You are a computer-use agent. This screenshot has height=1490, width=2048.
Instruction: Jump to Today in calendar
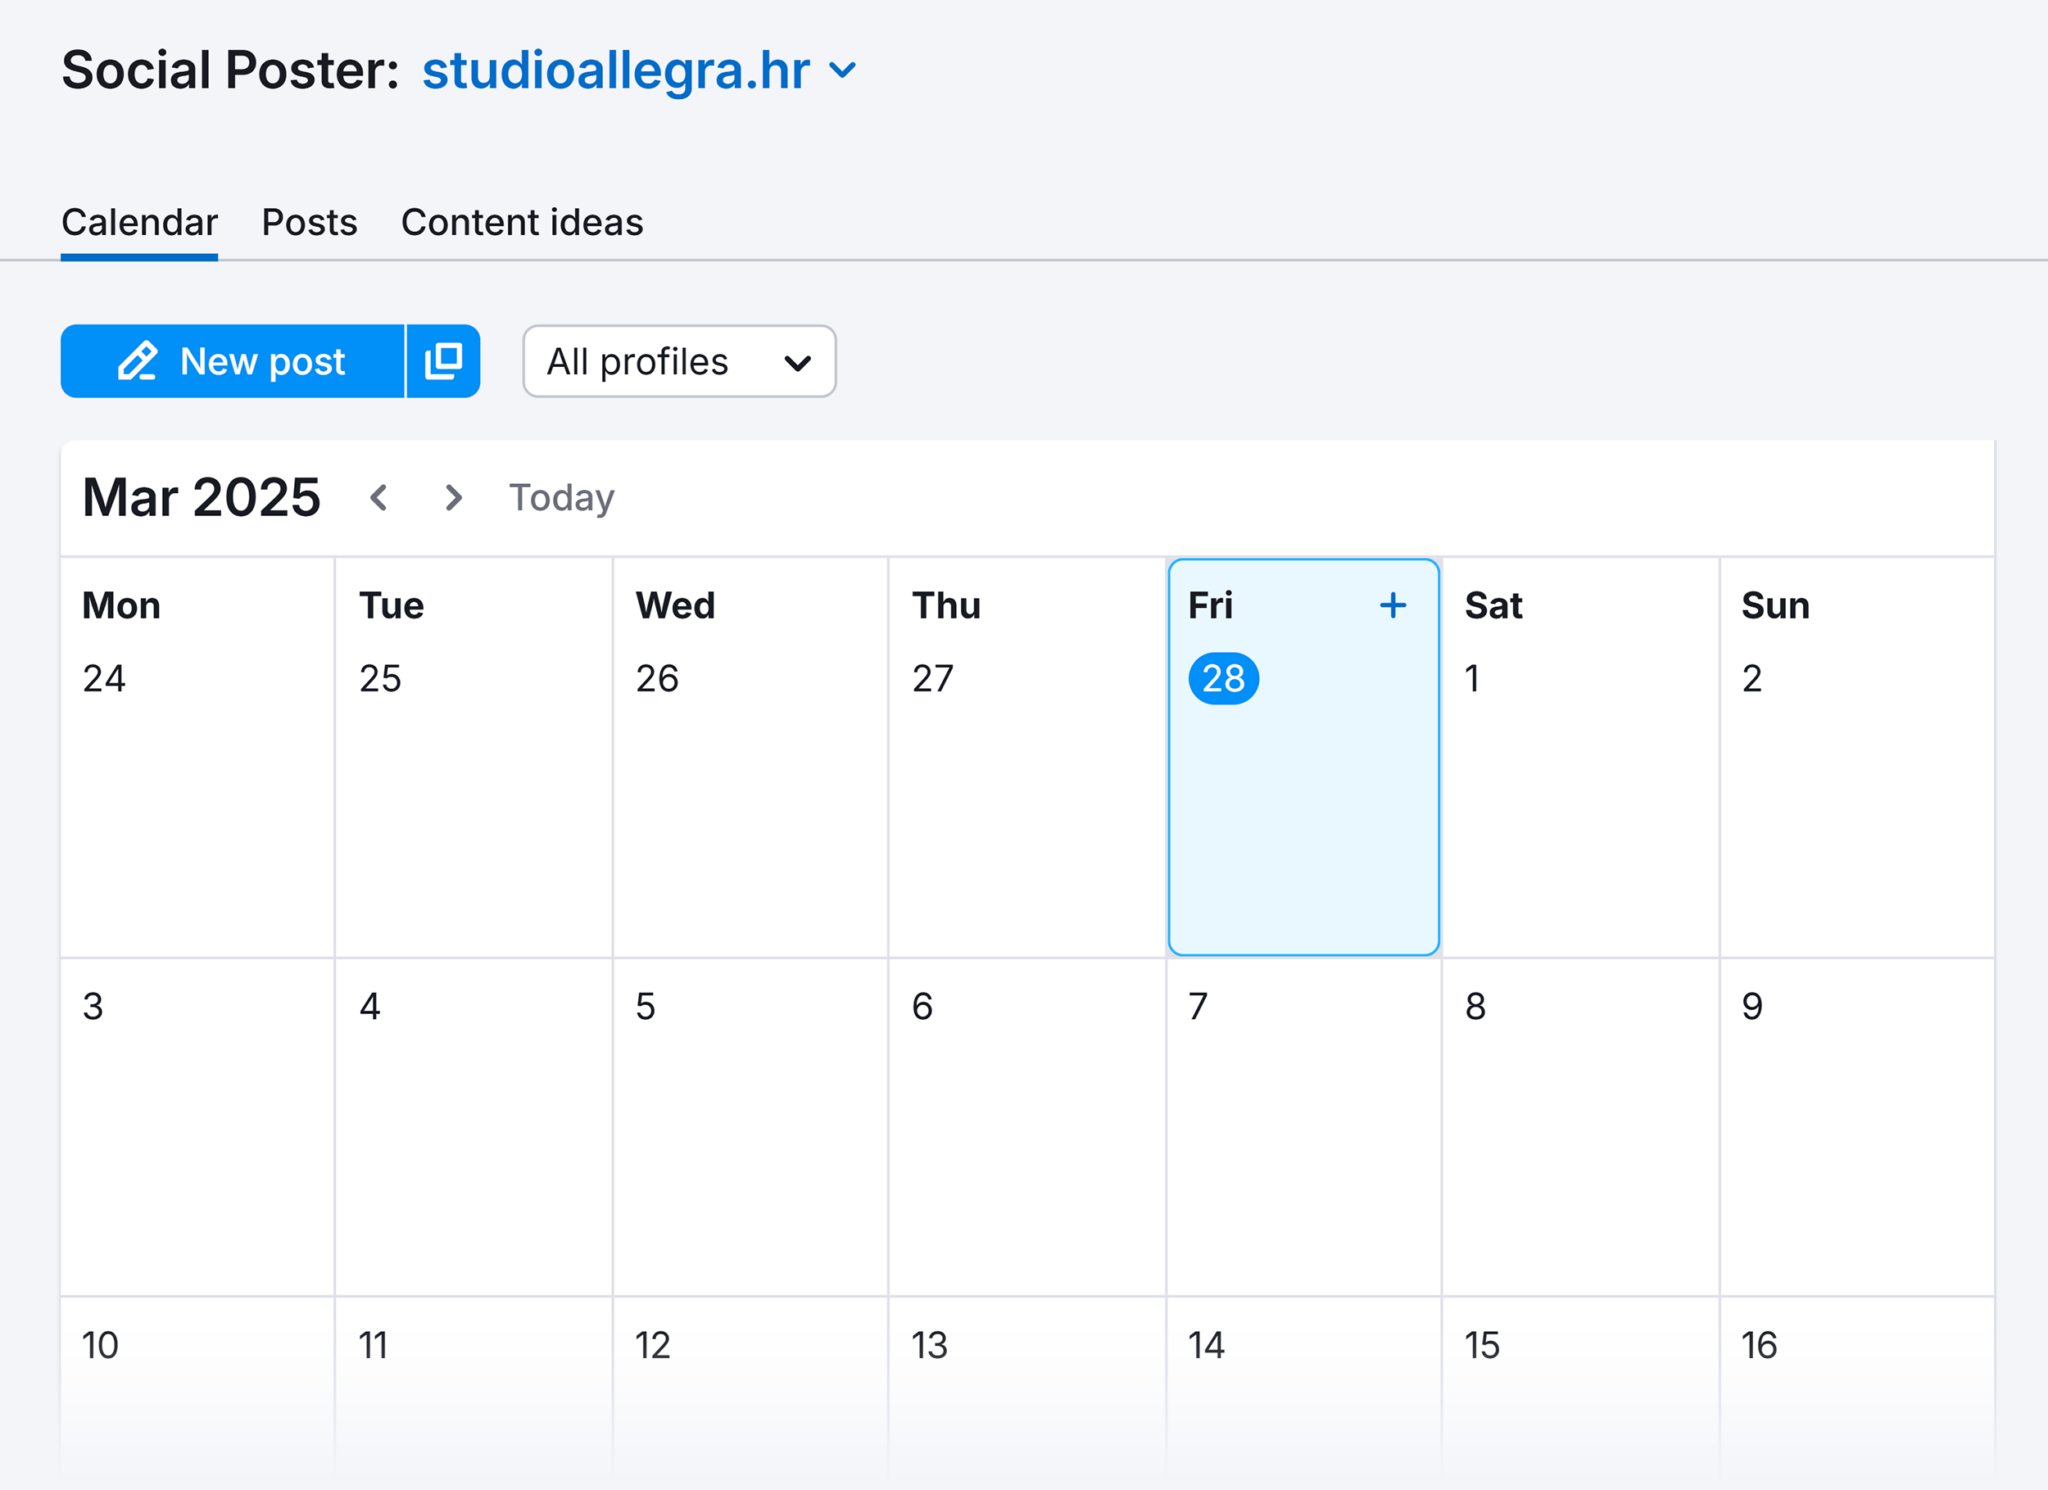pyautogui.click(x=562, y=497)
